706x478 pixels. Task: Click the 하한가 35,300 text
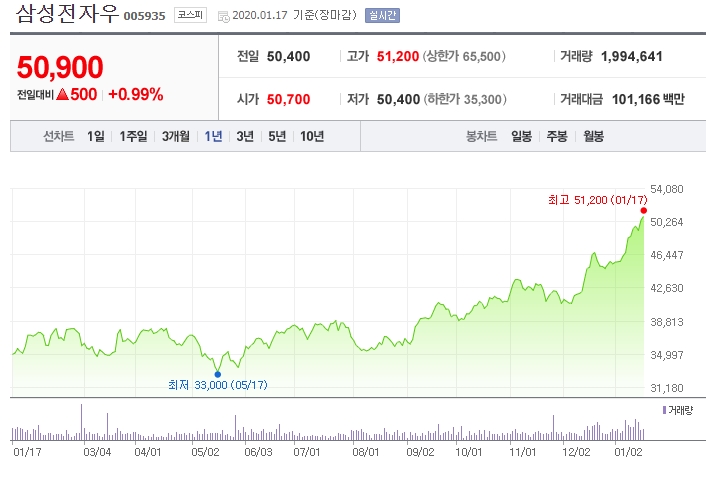[465, 99]
